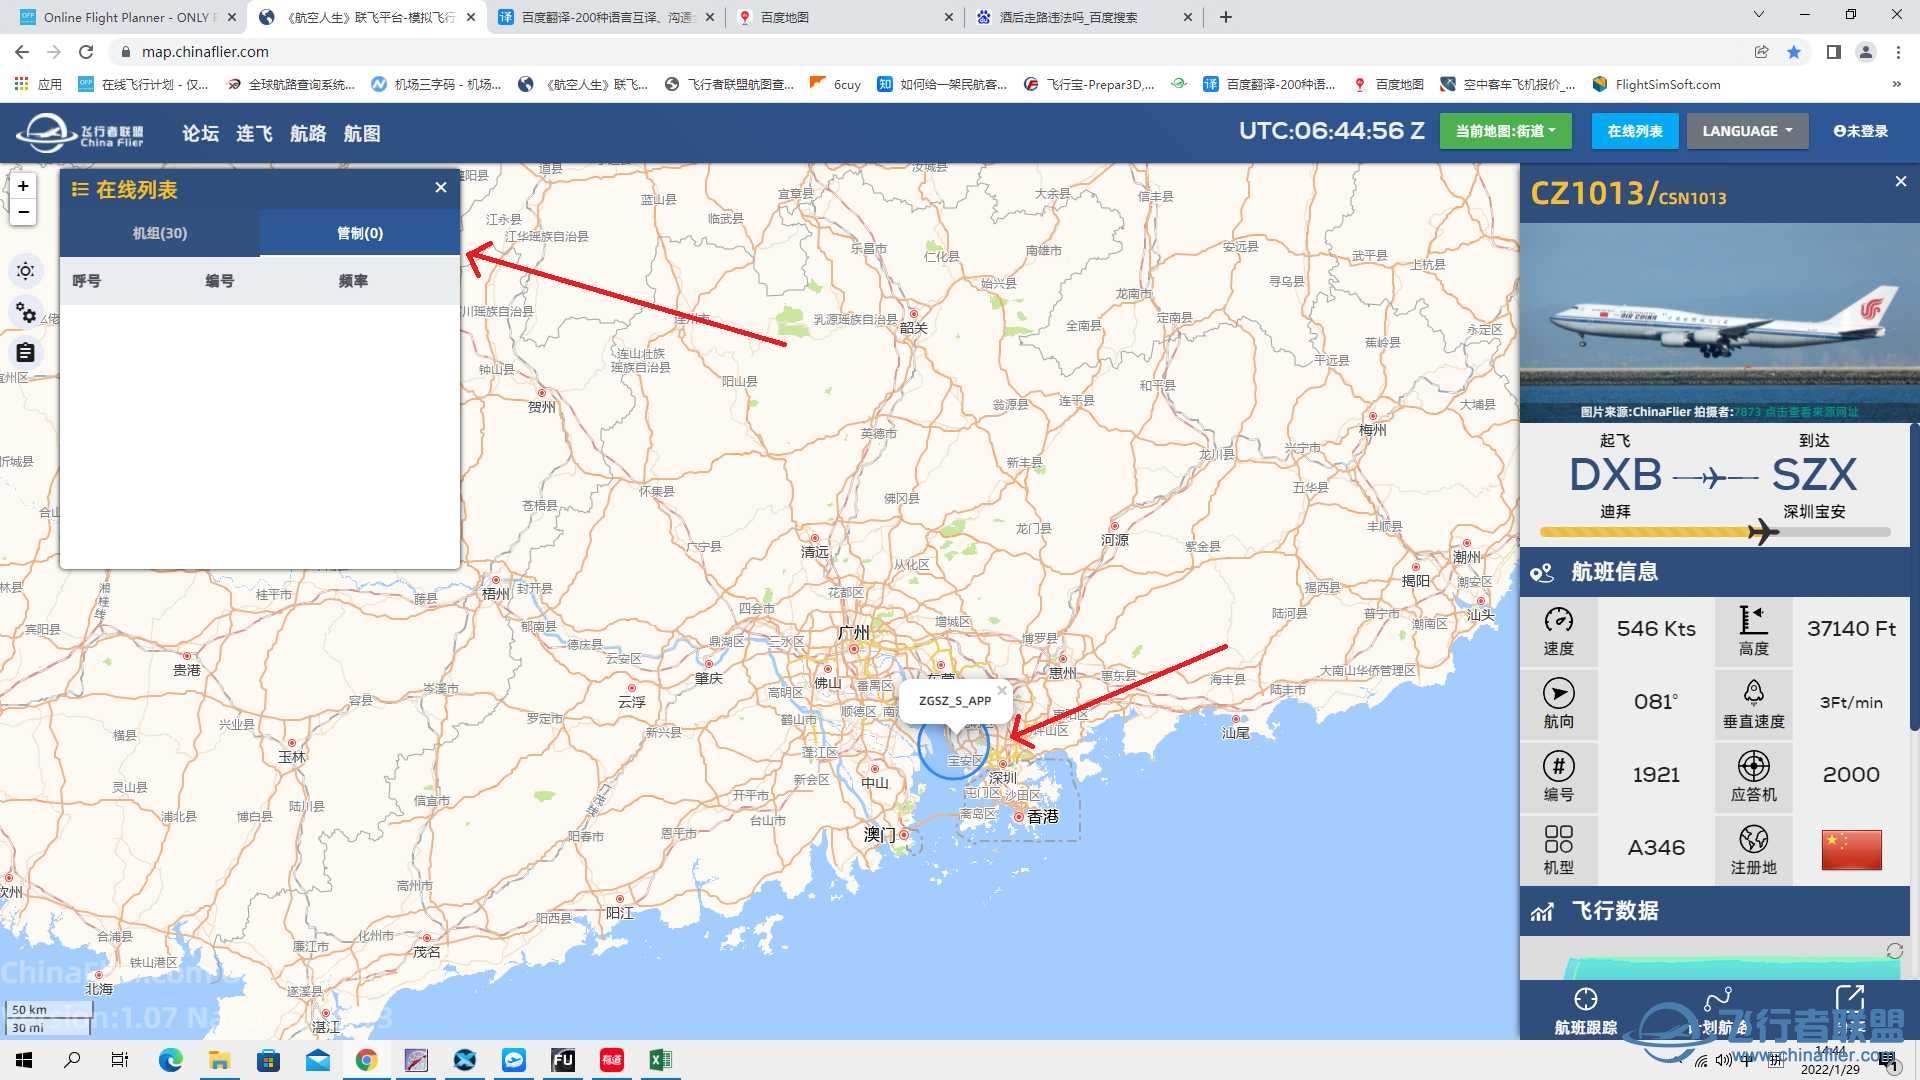The height and width of the screenshot is (1080, 1920).
Task: Click the 飞行数据 section header
Action: point(1715,911)
